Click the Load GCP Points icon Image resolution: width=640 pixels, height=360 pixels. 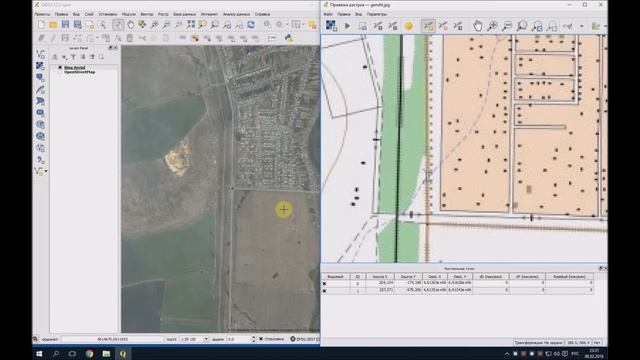pyautogui.click(x=378, y=26)
